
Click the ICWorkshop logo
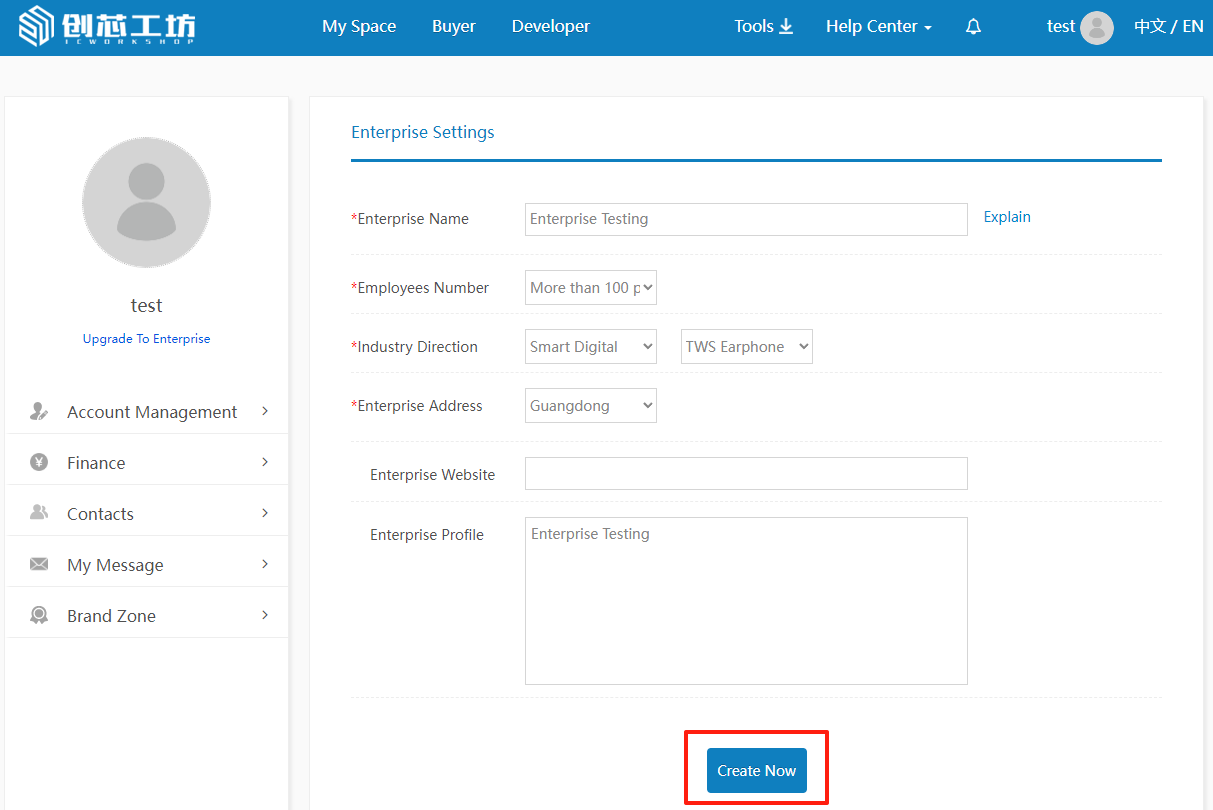[x=108, y=27]
